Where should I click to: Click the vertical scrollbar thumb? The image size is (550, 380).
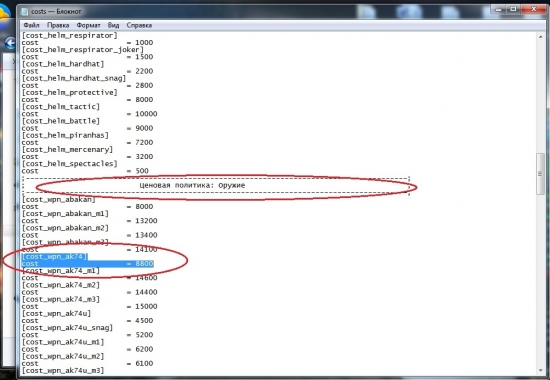point(540,174)
